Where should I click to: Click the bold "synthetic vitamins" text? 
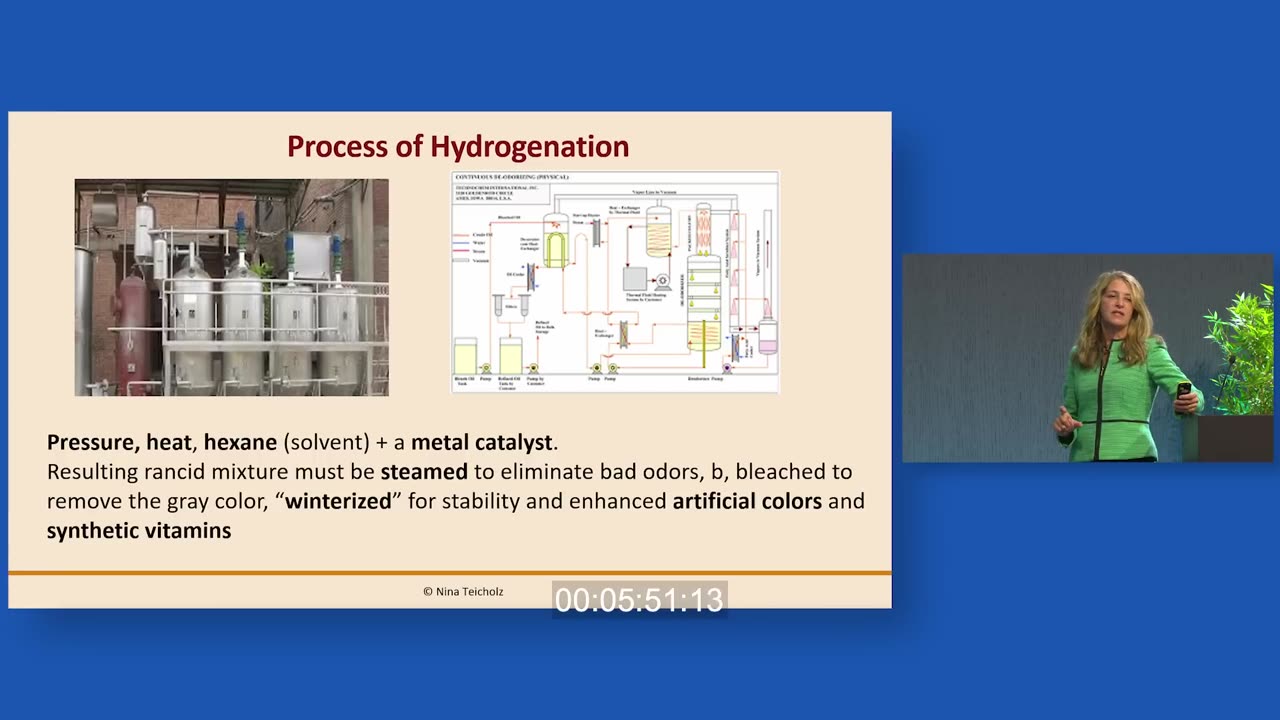coord(139,531)
